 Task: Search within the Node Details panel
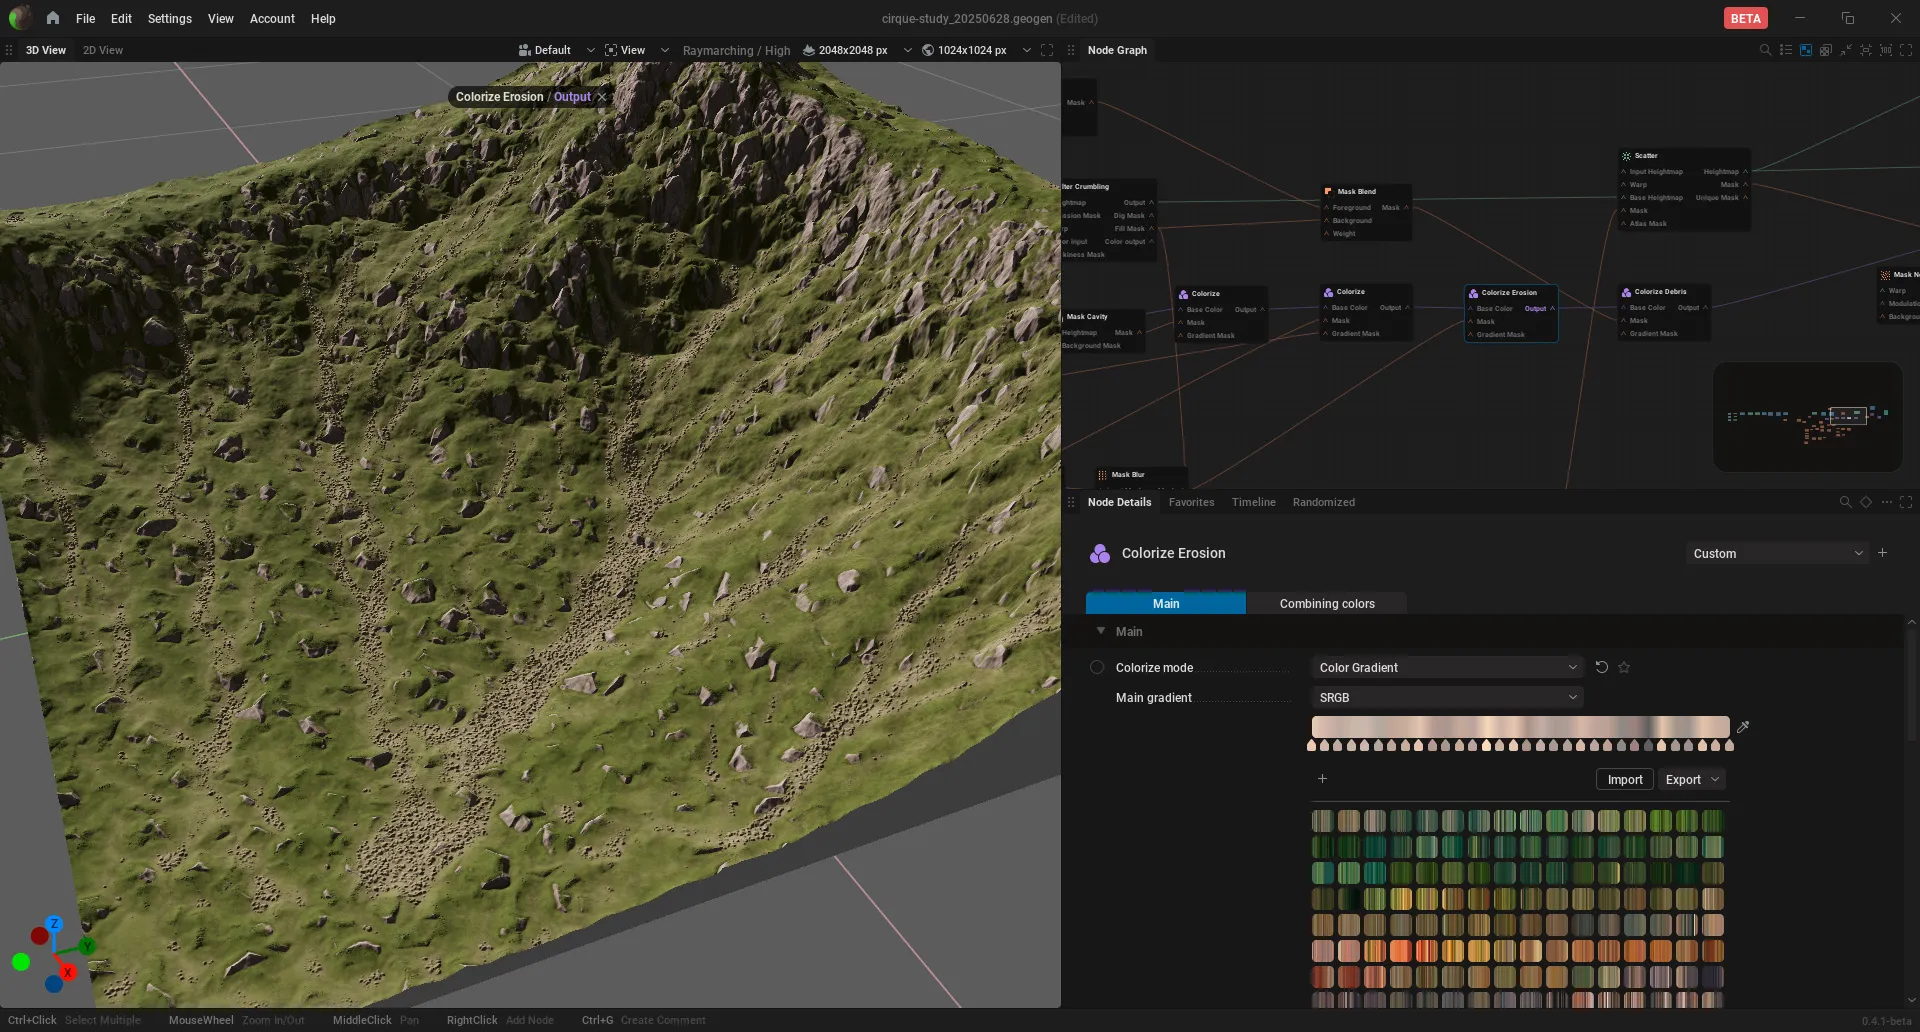tap(1845, 502)
